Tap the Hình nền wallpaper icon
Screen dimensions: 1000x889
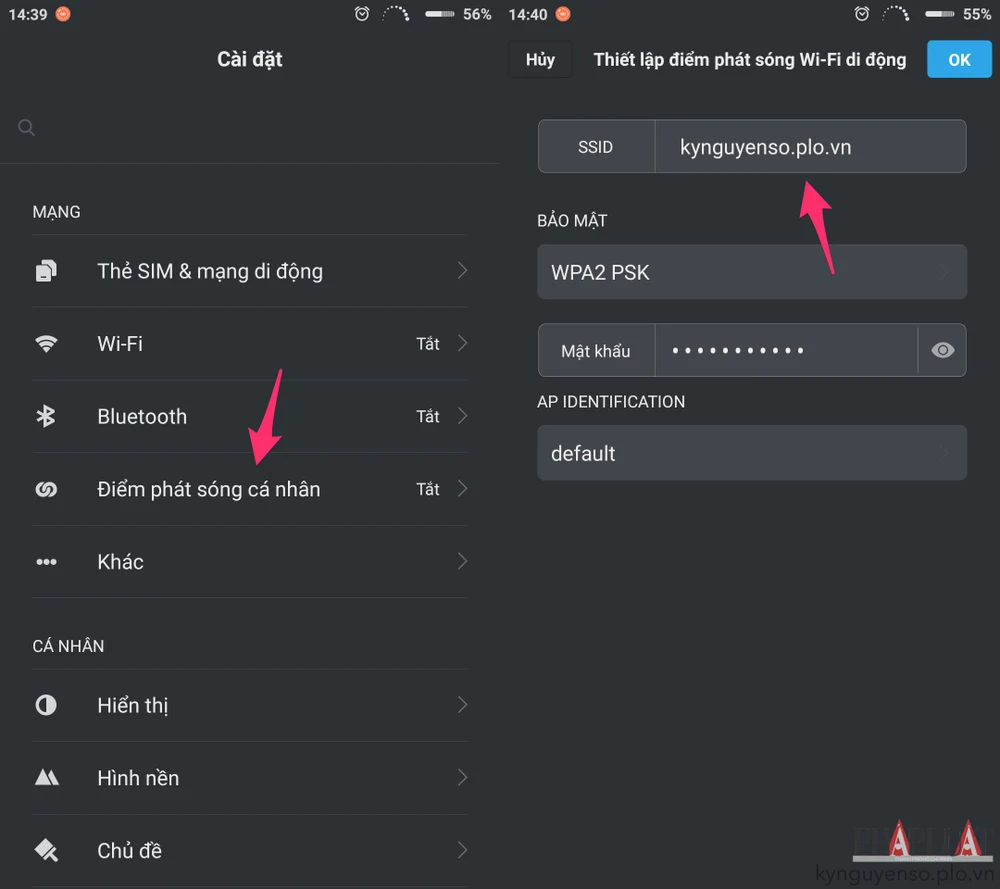click(46, 778)
